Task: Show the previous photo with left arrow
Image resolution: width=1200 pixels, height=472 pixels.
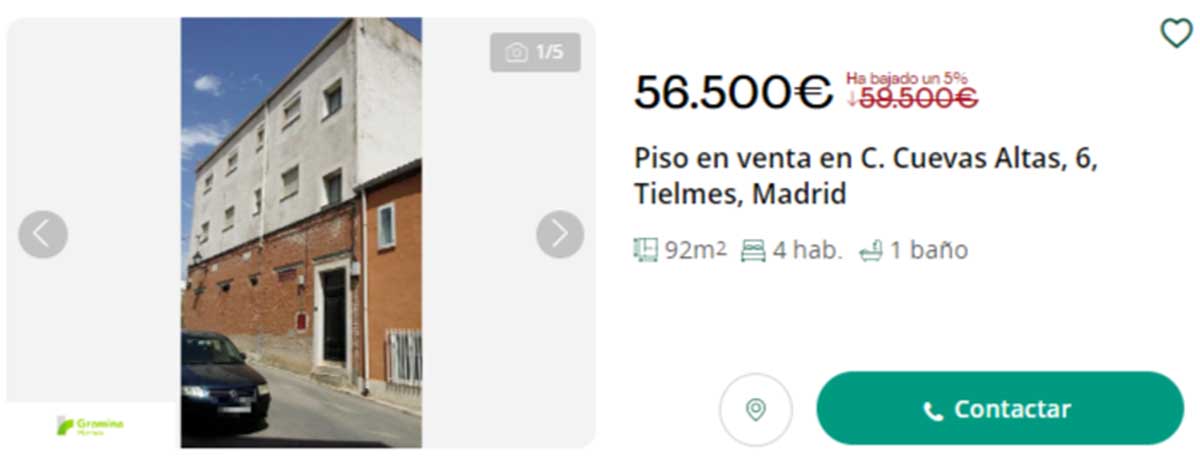Action: [x=43, y=235]
